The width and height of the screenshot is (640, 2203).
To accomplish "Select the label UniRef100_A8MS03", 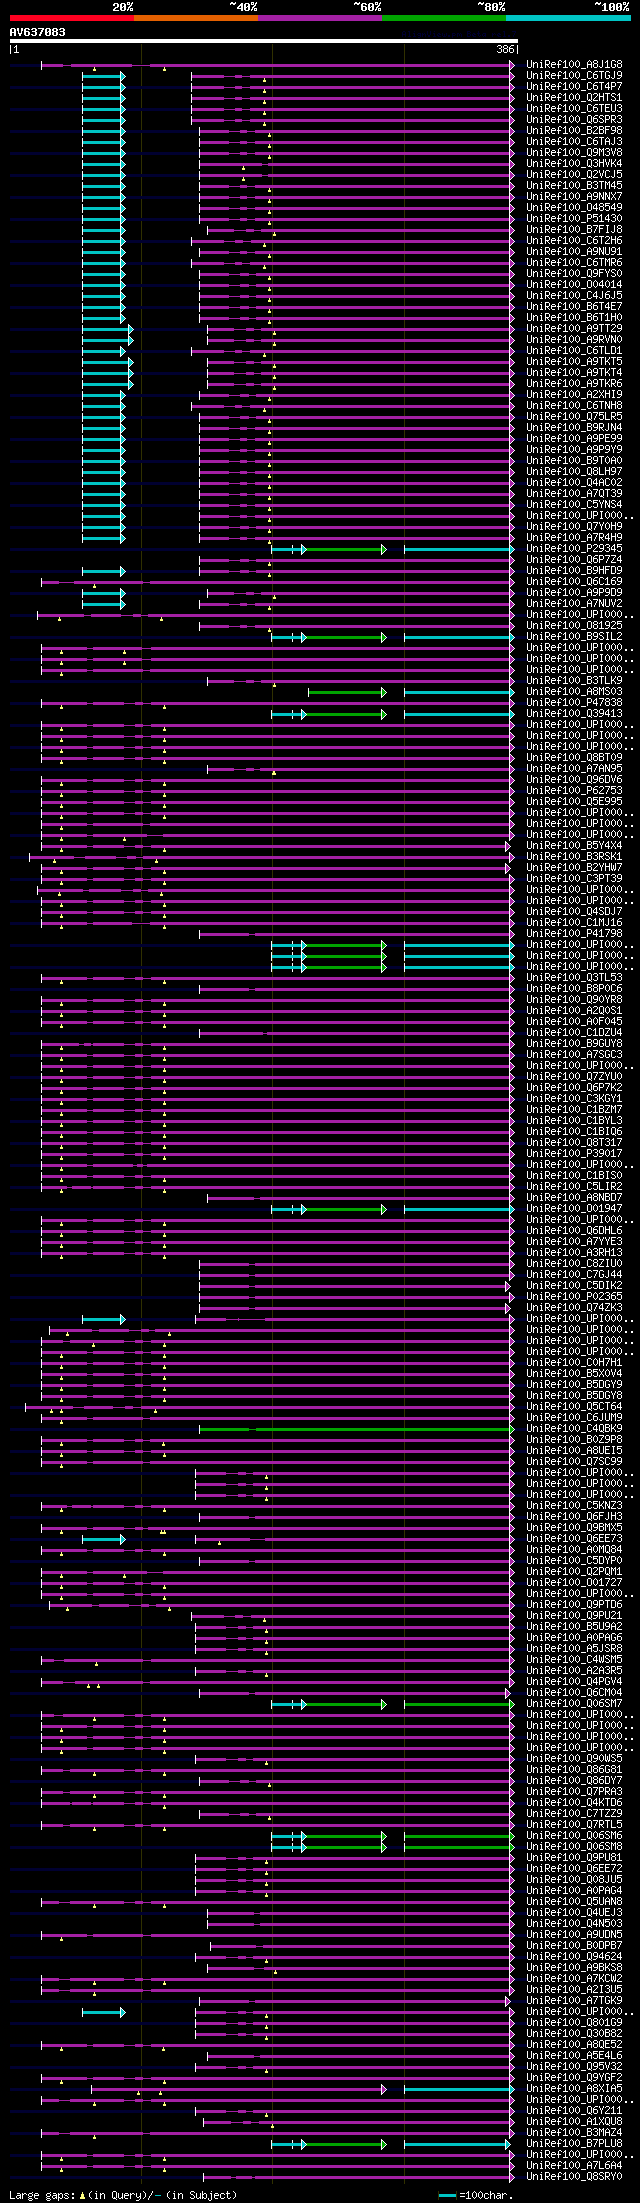I will pos(574,691).
